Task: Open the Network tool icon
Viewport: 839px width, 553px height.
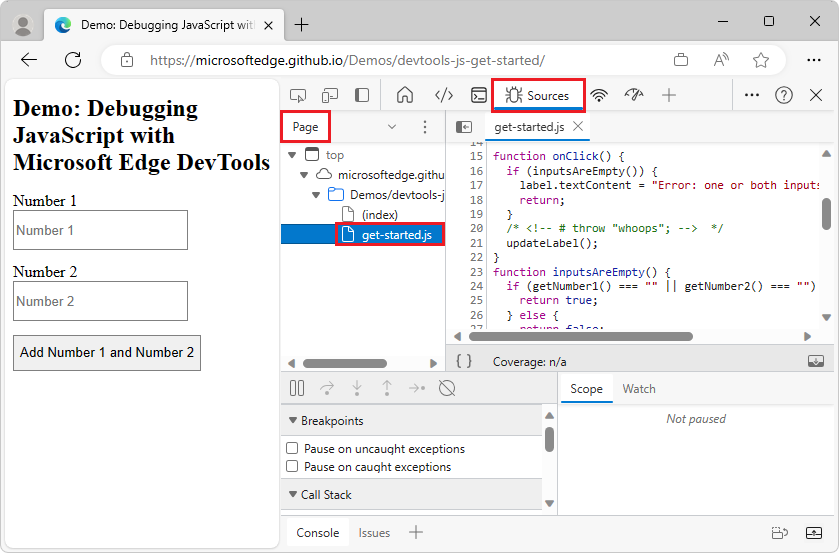Action: 599,96
